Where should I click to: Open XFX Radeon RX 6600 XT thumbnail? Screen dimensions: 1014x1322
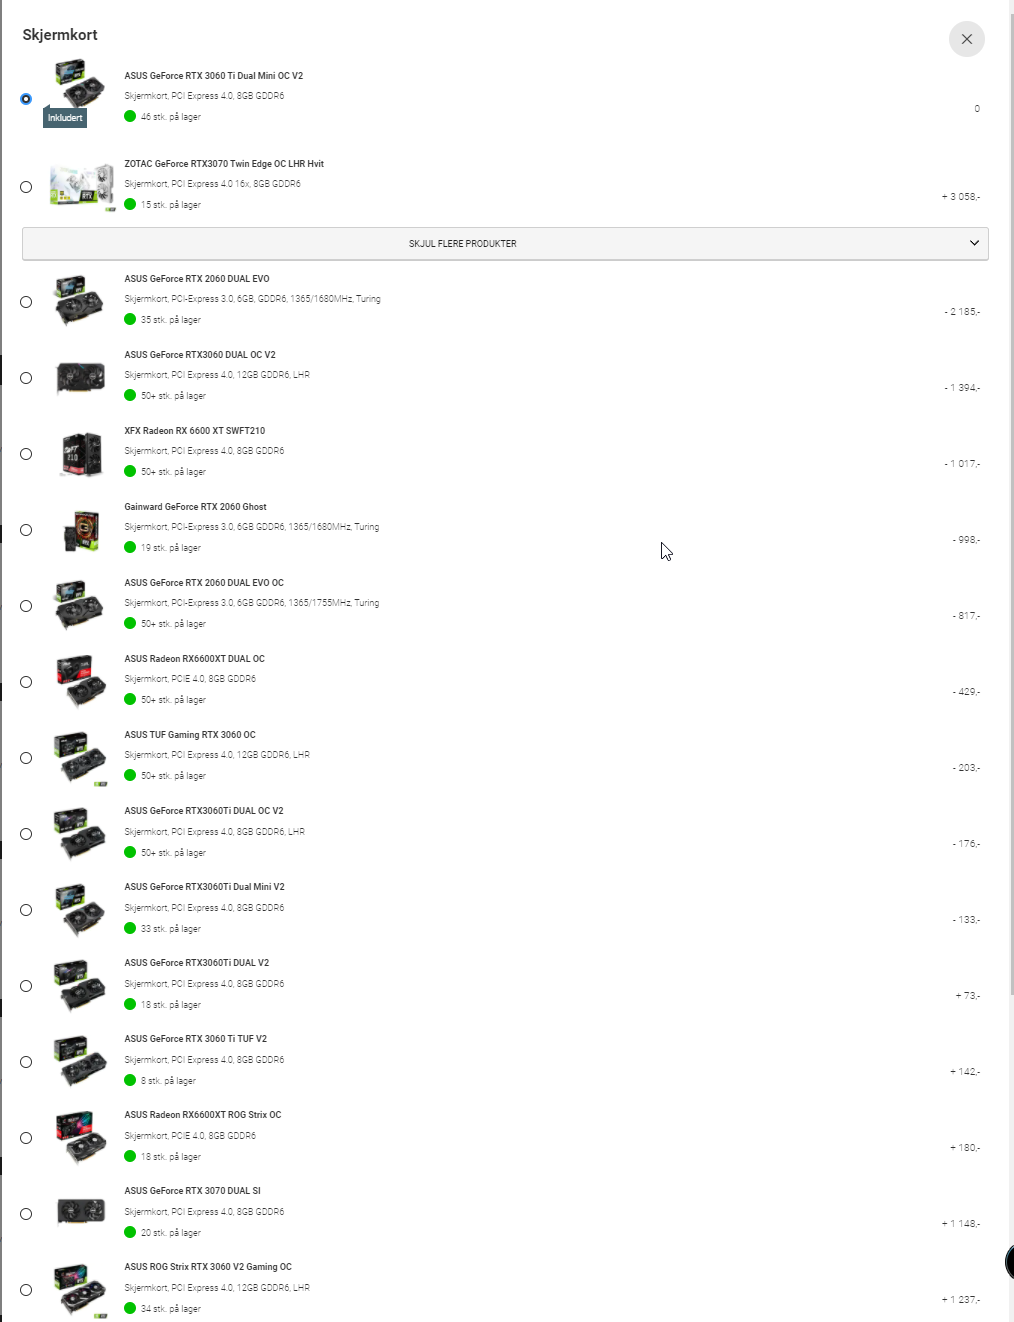(x=81, y=453)
